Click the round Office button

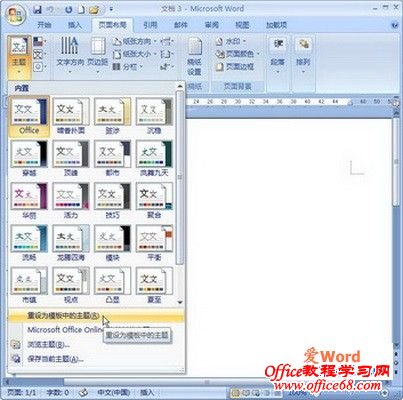(x=16, y=15)
